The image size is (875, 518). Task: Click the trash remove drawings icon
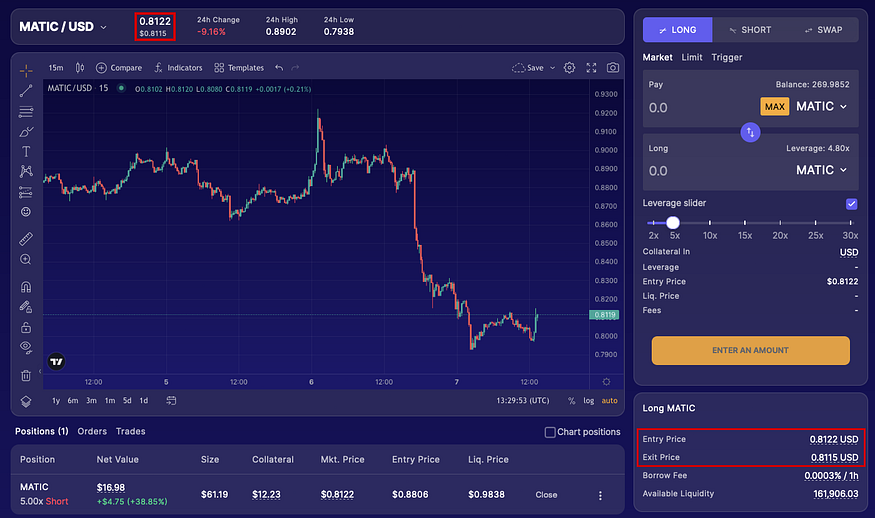point(26,375)
